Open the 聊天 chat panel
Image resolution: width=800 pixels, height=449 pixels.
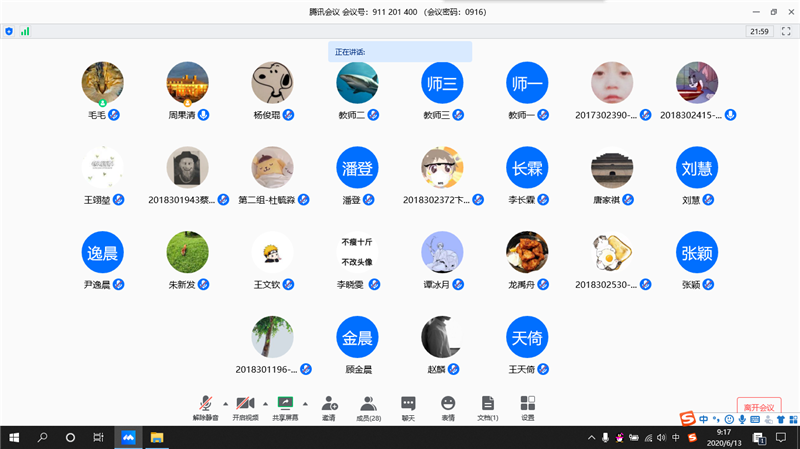(408, 404)
